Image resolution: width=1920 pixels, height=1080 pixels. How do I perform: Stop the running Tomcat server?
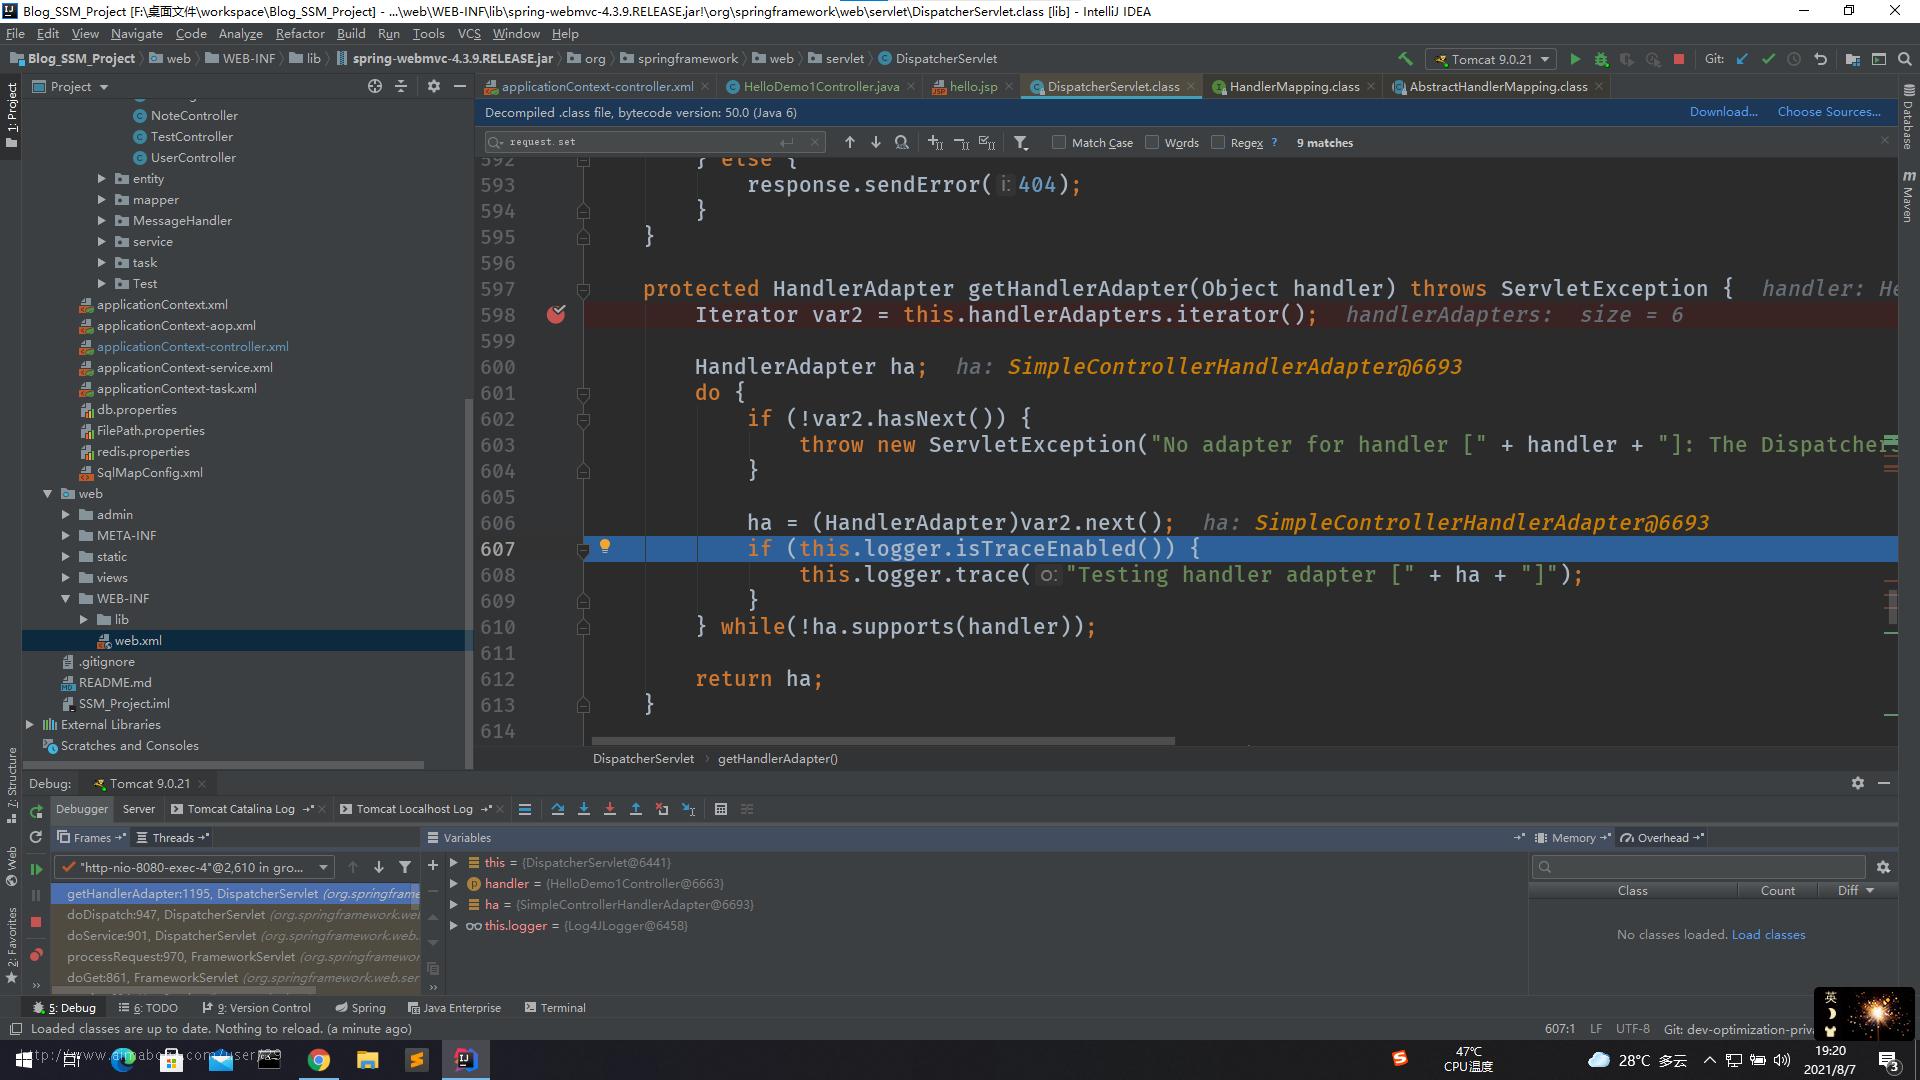tap(1679, 59)
